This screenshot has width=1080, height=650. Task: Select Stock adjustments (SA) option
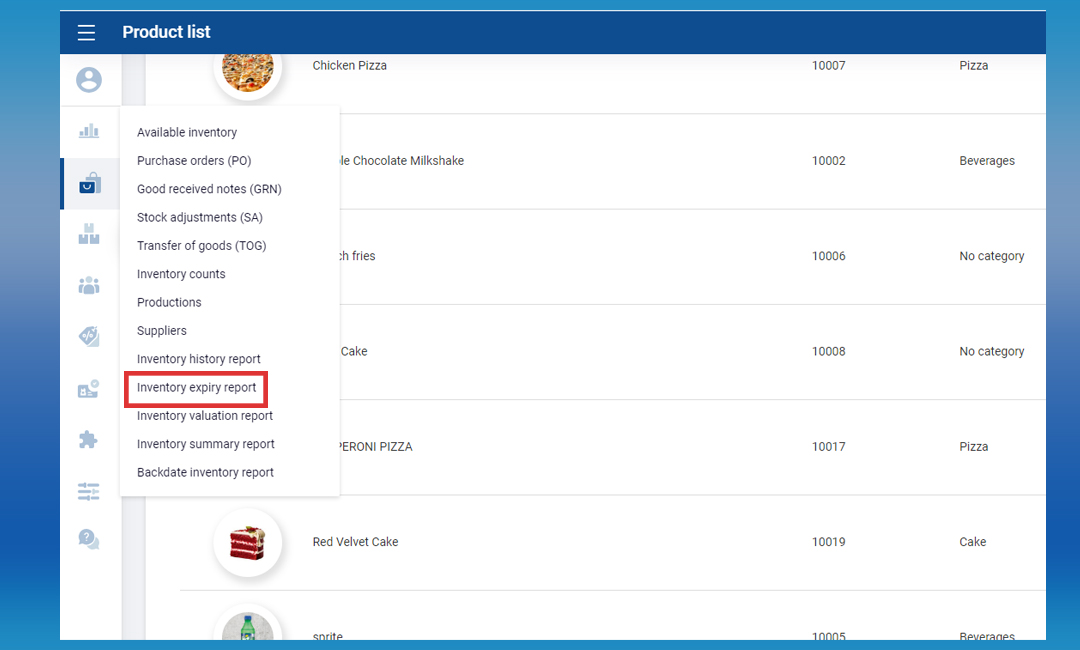pos(200,218)
